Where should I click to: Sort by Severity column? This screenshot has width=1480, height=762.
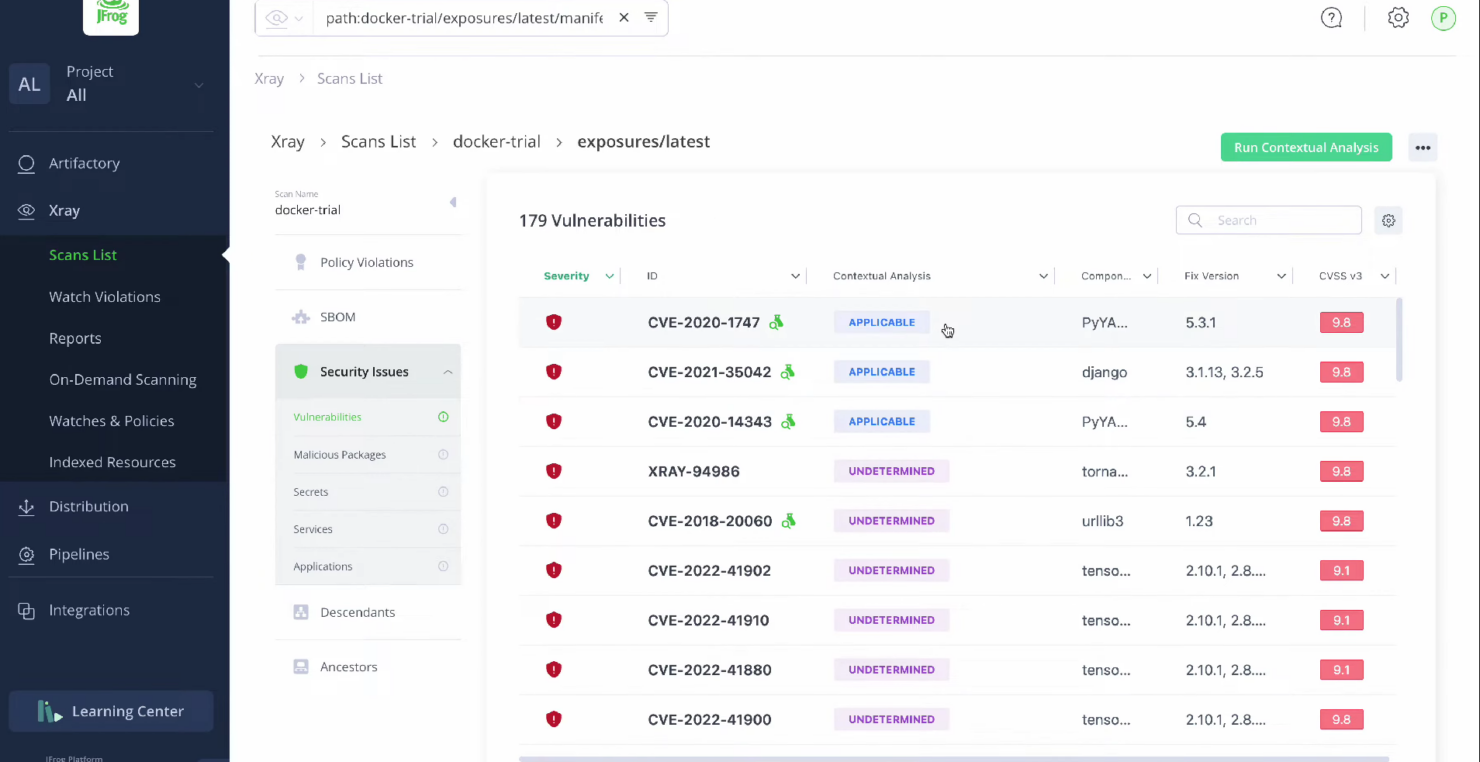click(566, 276)
